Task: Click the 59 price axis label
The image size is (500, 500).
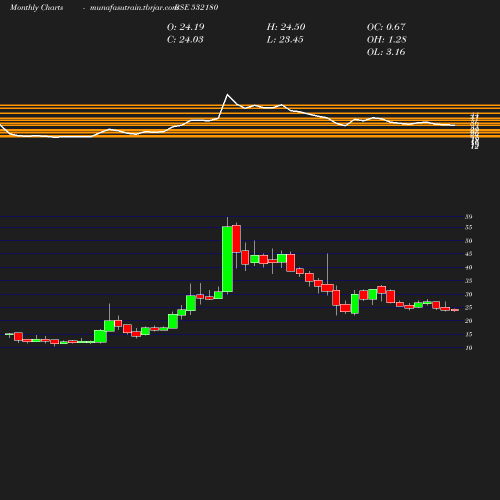Action: 469,217
